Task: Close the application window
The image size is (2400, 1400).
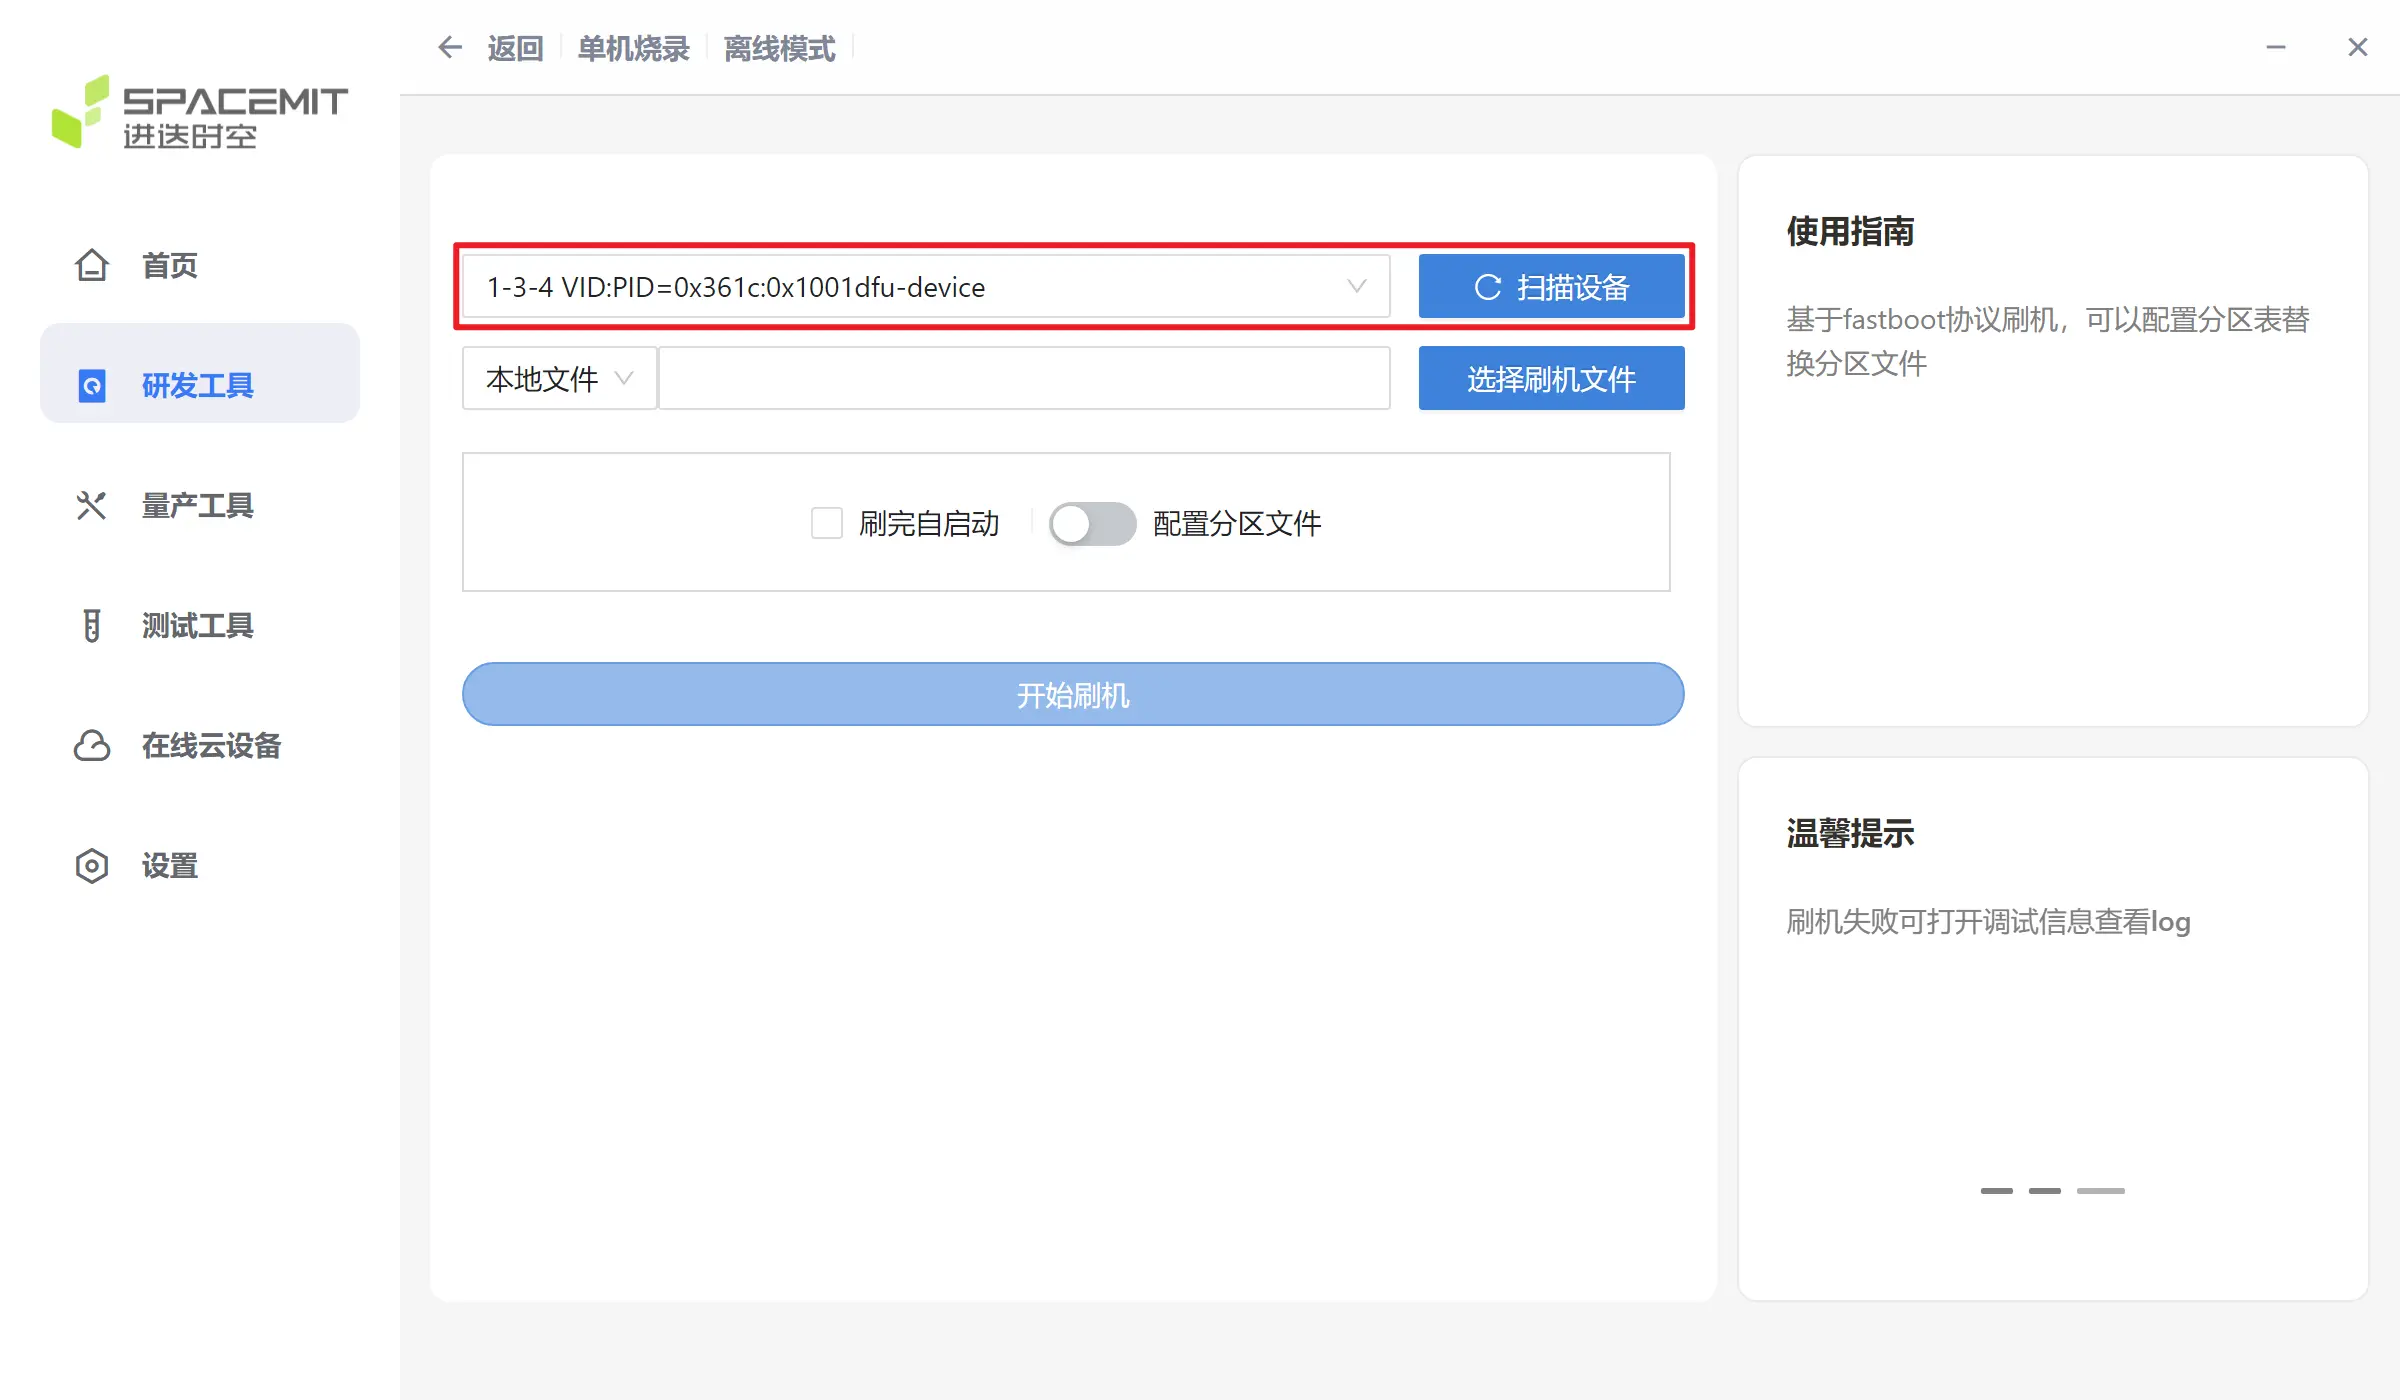Action: 2358,47
